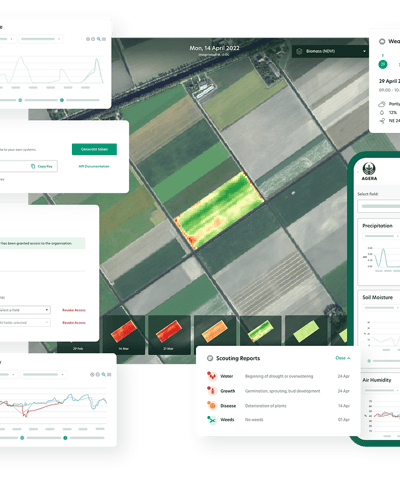
Task: Click the zoom-out icon on the upper single-line chart
Action: click(x=93, y=39)
